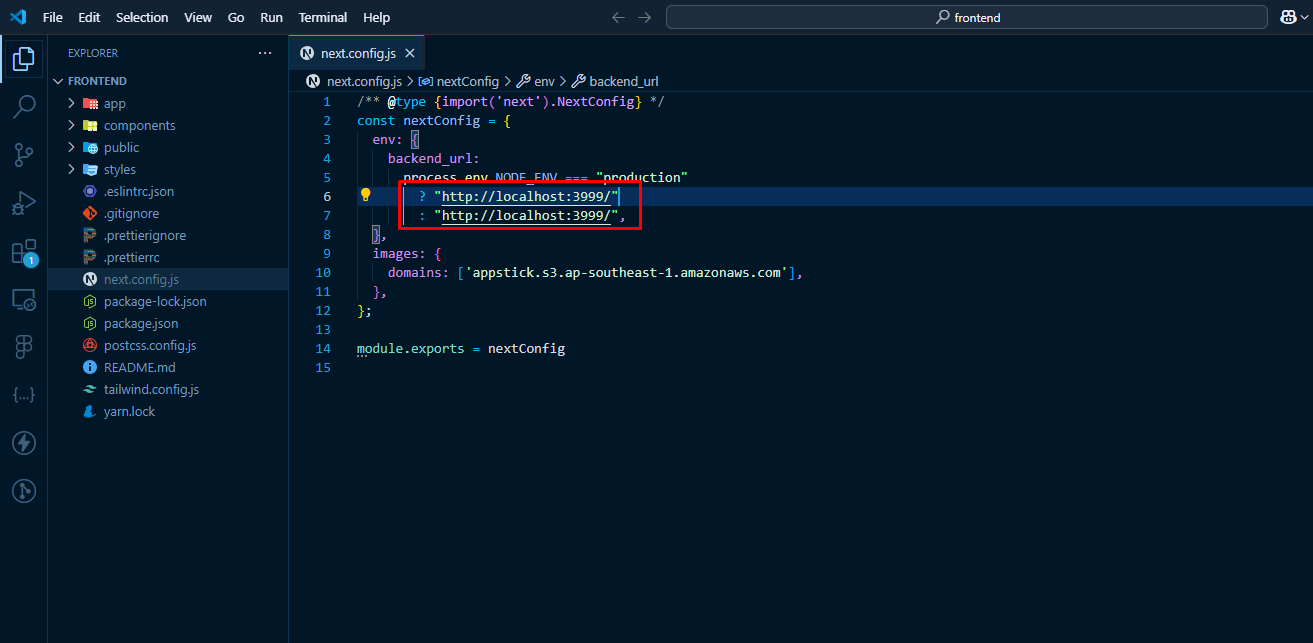Open Explorer views and more actions ellipsis
Image resolution: width=1313 pixels, height=643 pixels.
click(x=264, y=53)
